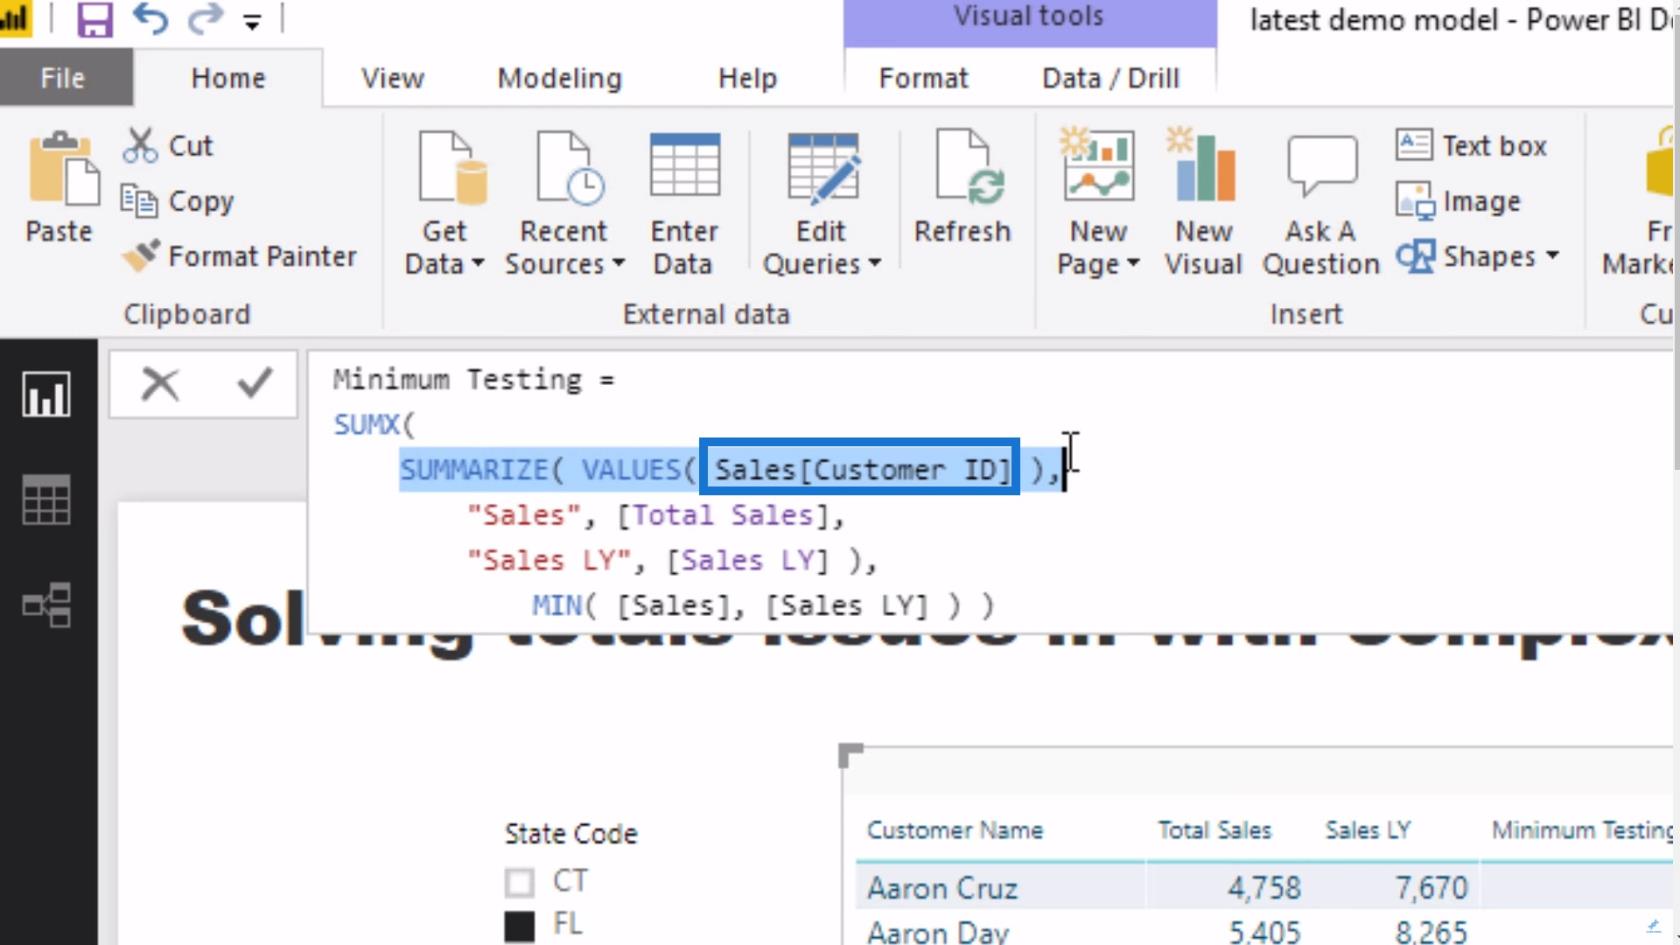The height and width of the screenshot is (945, 1680).
Task: Click the "Sales LY" string in the formula
Action: coord(550,560)
